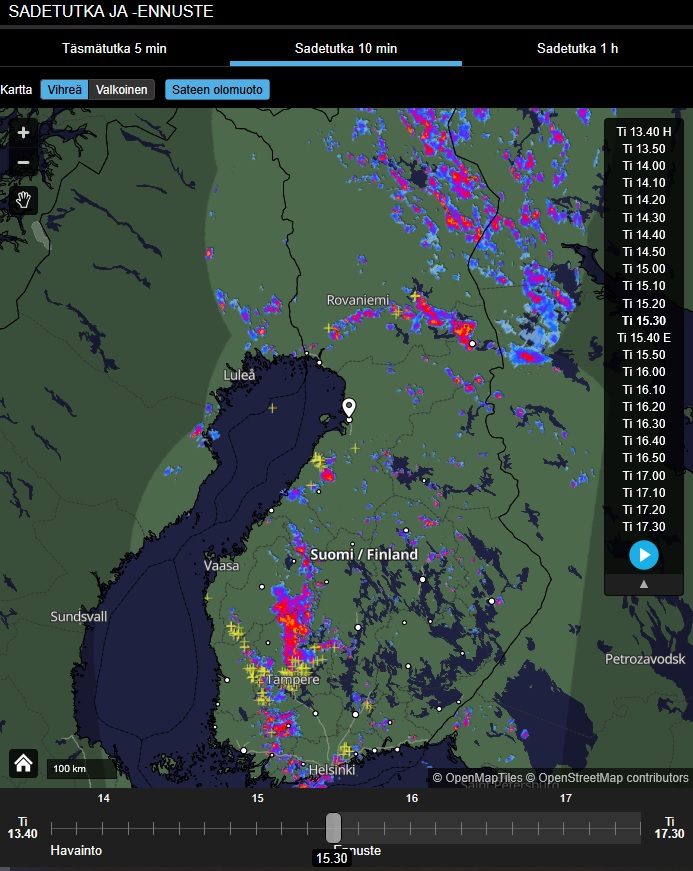693x871 pixels.
Task: Select Ti 14.40 frame
Action: [x=644, y=234]
